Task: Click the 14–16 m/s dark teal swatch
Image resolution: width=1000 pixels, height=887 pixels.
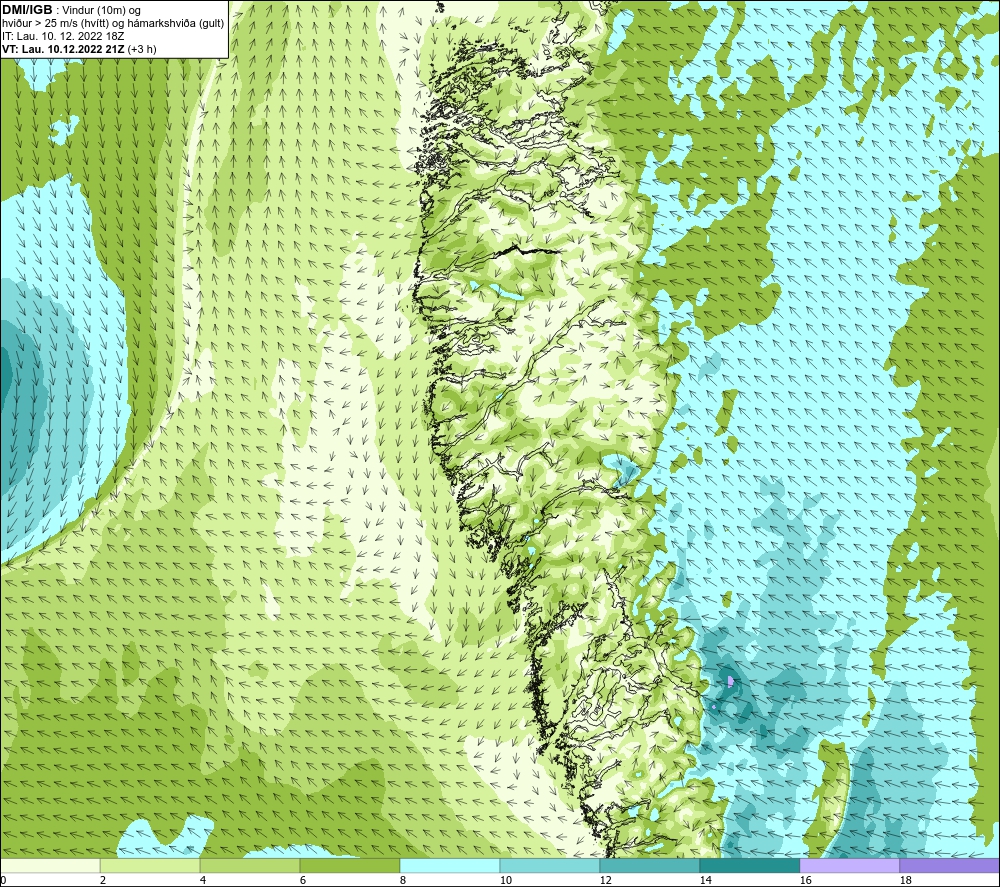Action: tap(749, 865)
